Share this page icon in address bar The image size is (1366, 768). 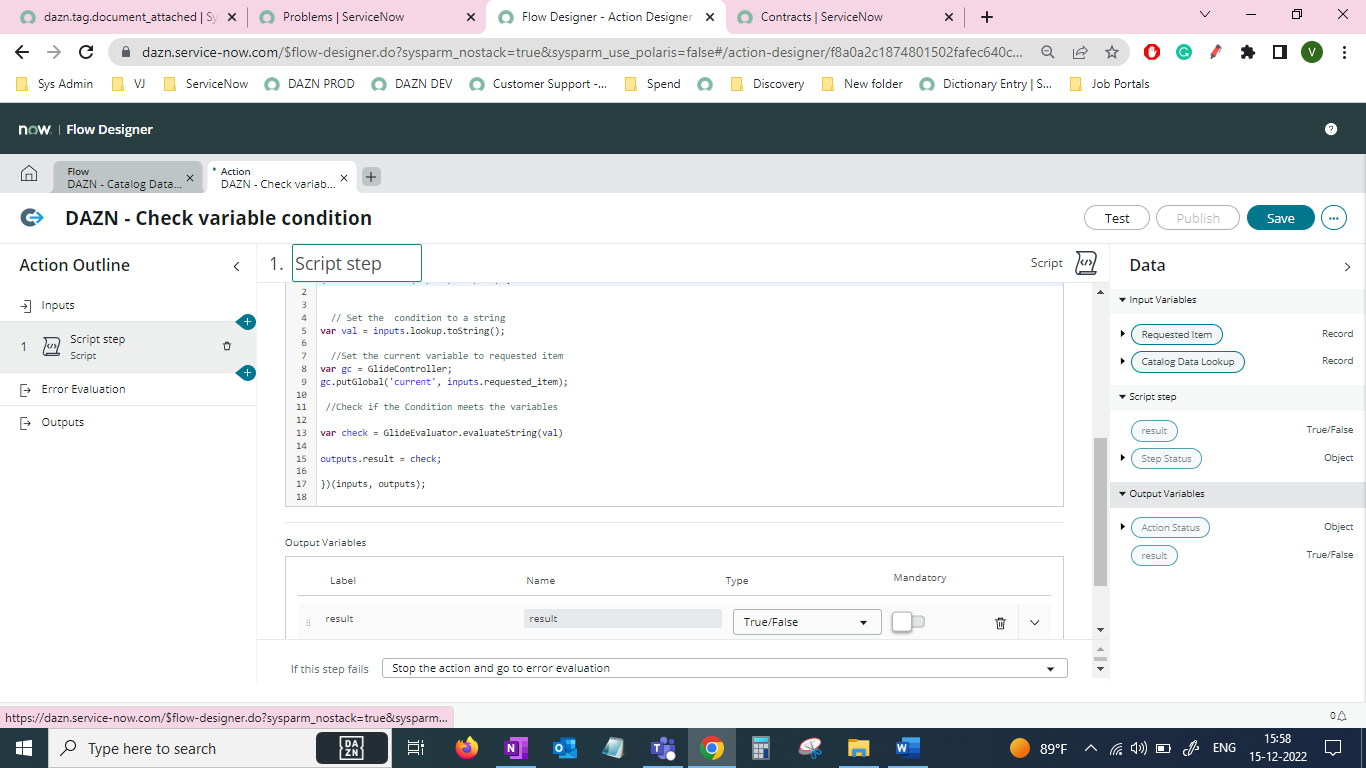pos(1080,52)
